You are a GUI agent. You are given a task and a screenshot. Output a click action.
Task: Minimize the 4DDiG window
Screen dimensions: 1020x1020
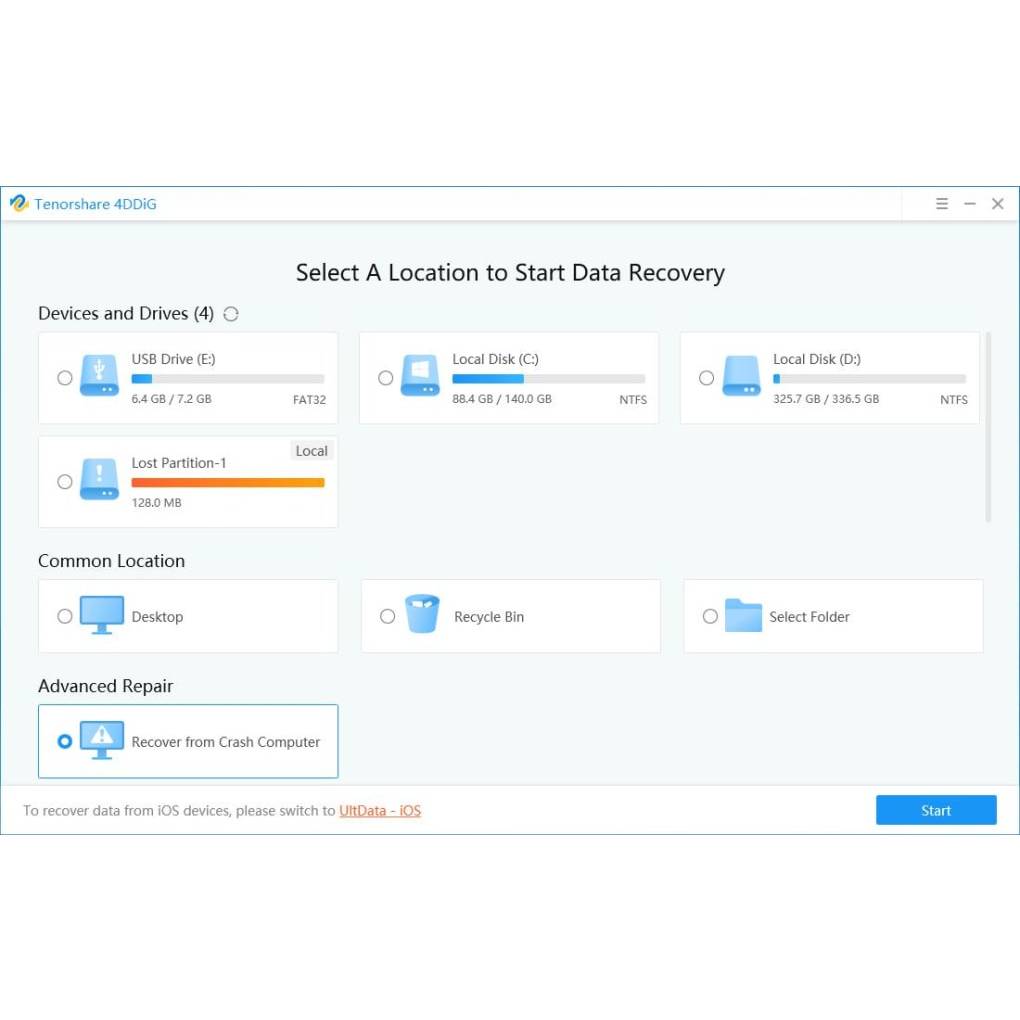[969, 204]
